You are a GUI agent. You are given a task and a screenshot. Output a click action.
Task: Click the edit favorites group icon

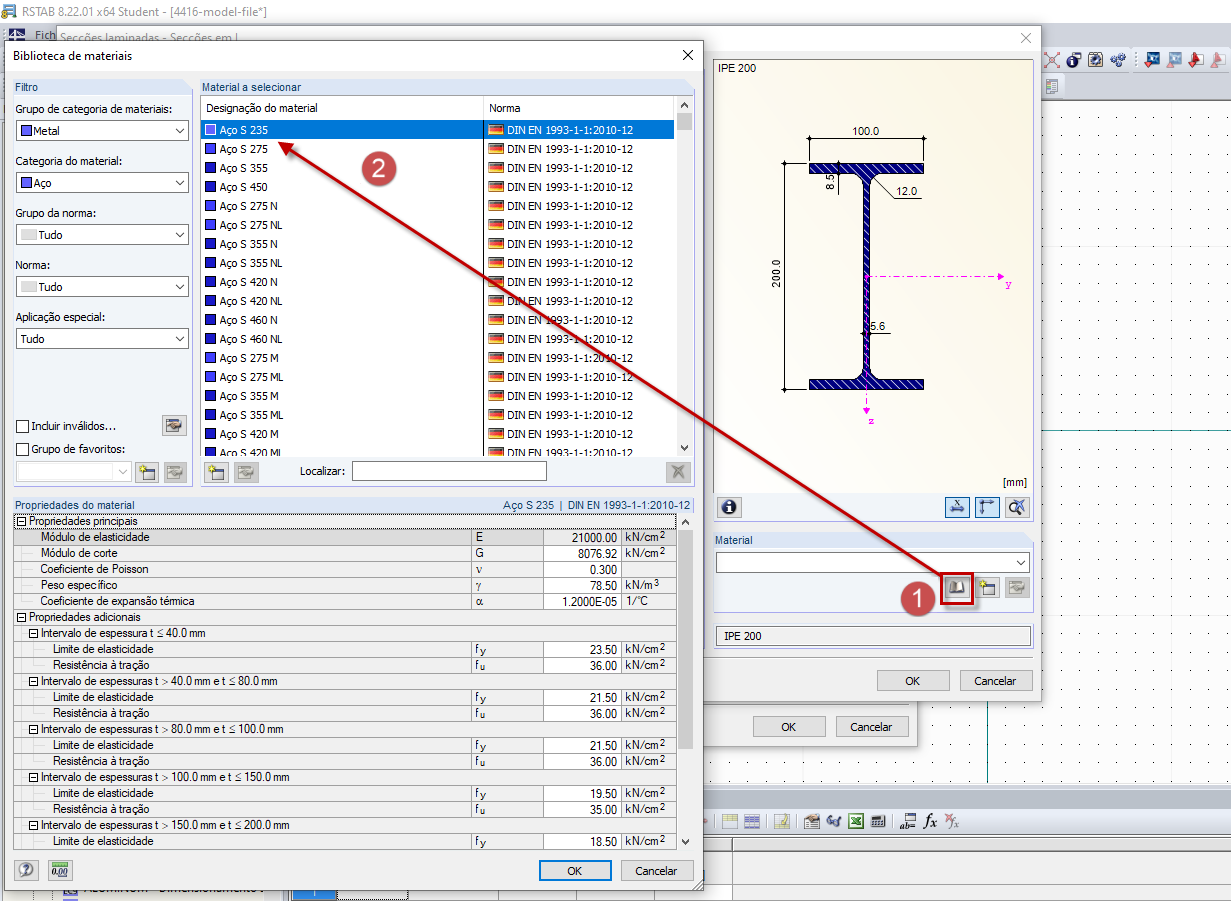pyautogui.click(x=175, y=471)
